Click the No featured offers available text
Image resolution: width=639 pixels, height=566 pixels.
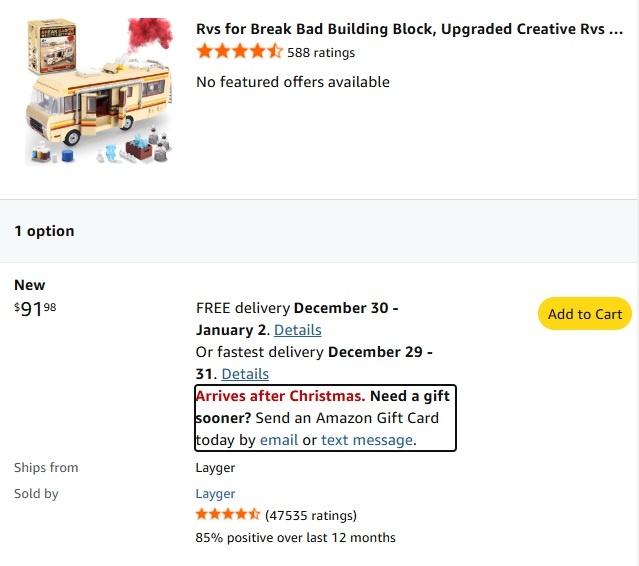tap(293, 82)
